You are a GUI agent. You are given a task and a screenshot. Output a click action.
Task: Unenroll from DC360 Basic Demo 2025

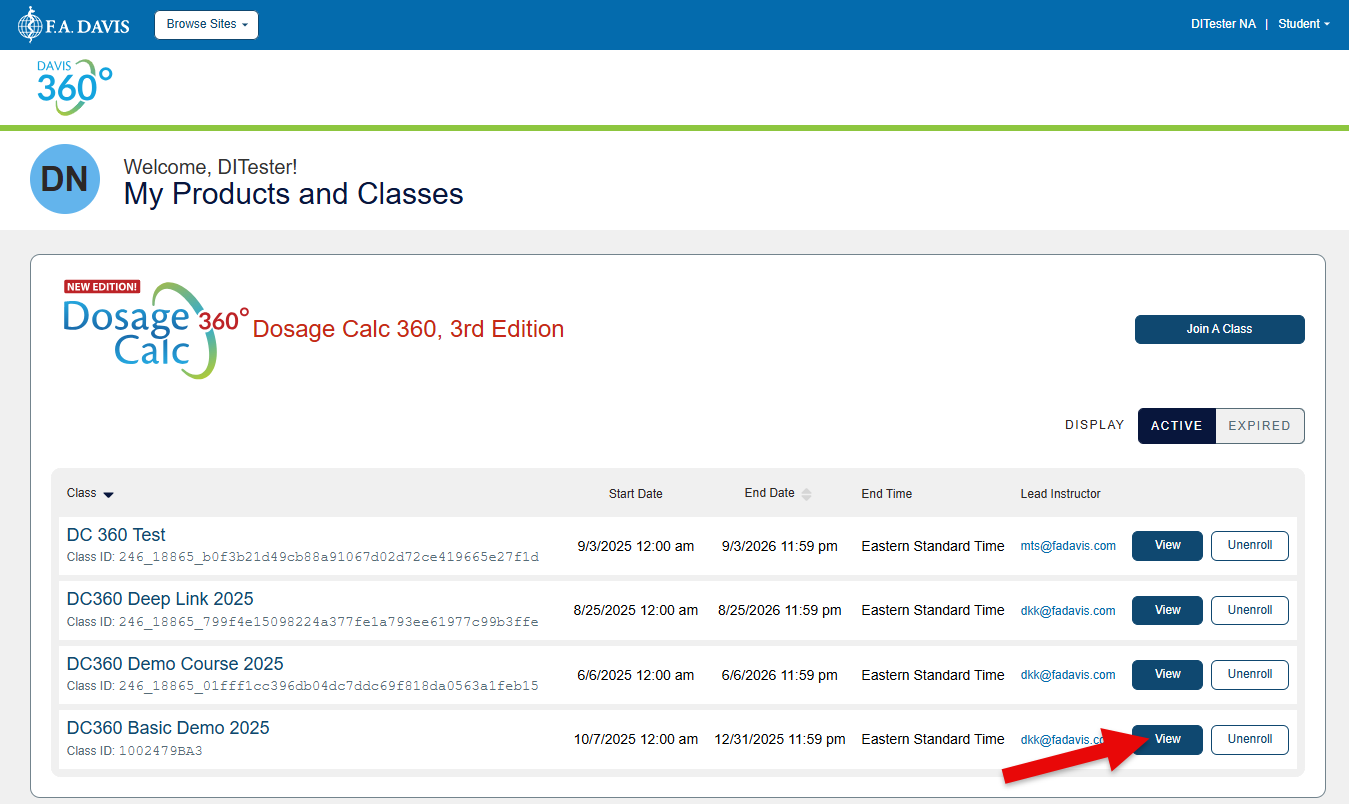[1249, 740]
